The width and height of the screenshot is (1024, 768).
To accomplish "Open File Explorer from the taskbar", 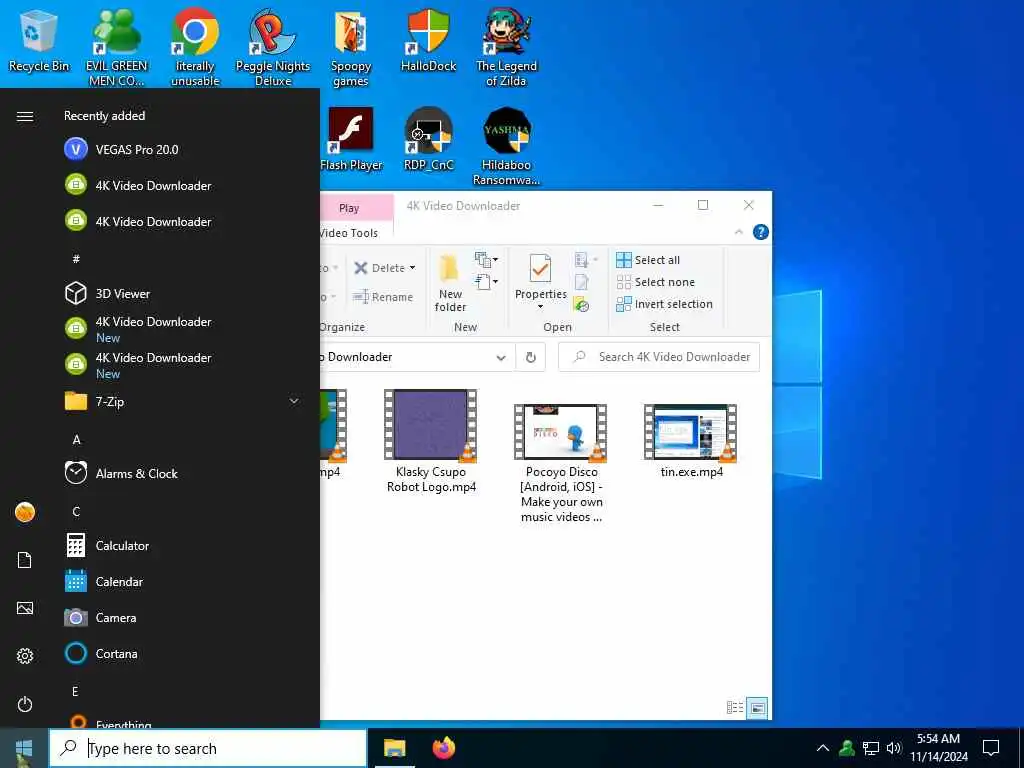I will click(394, 748).
